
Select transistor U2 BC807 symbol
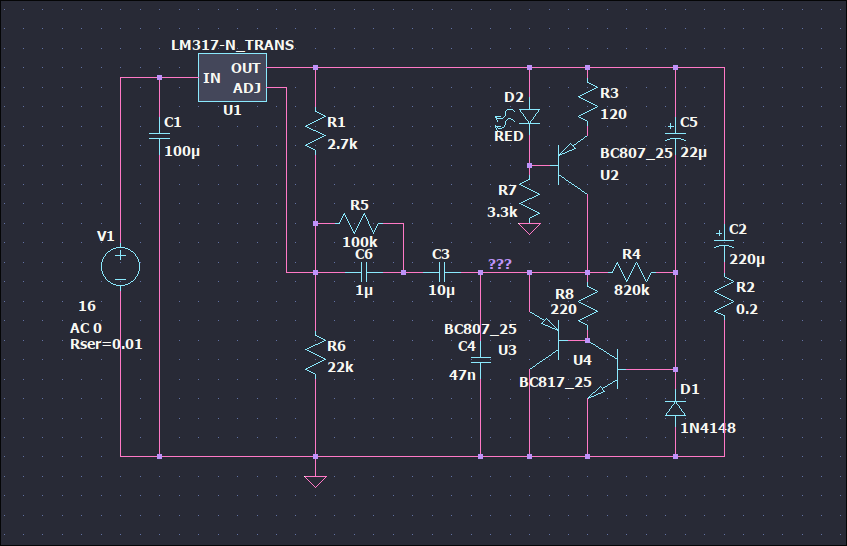click(x=573, y=165)
